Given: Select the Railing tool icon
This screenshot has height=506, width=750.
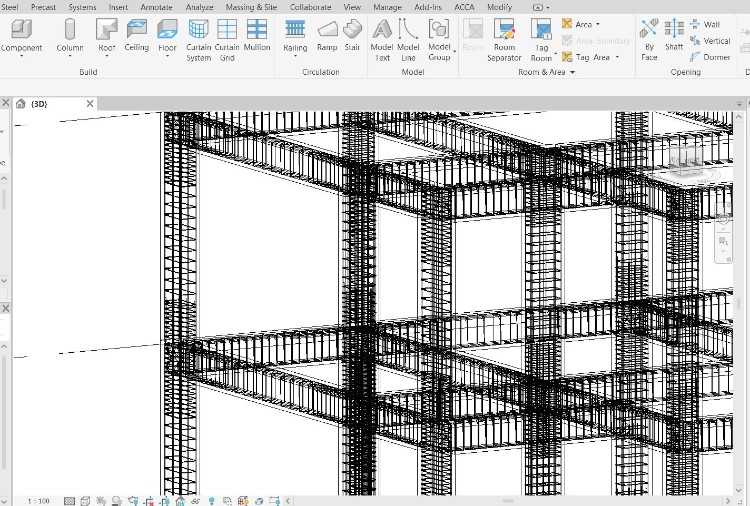Looking at the screenshot, I should [295, 29].
